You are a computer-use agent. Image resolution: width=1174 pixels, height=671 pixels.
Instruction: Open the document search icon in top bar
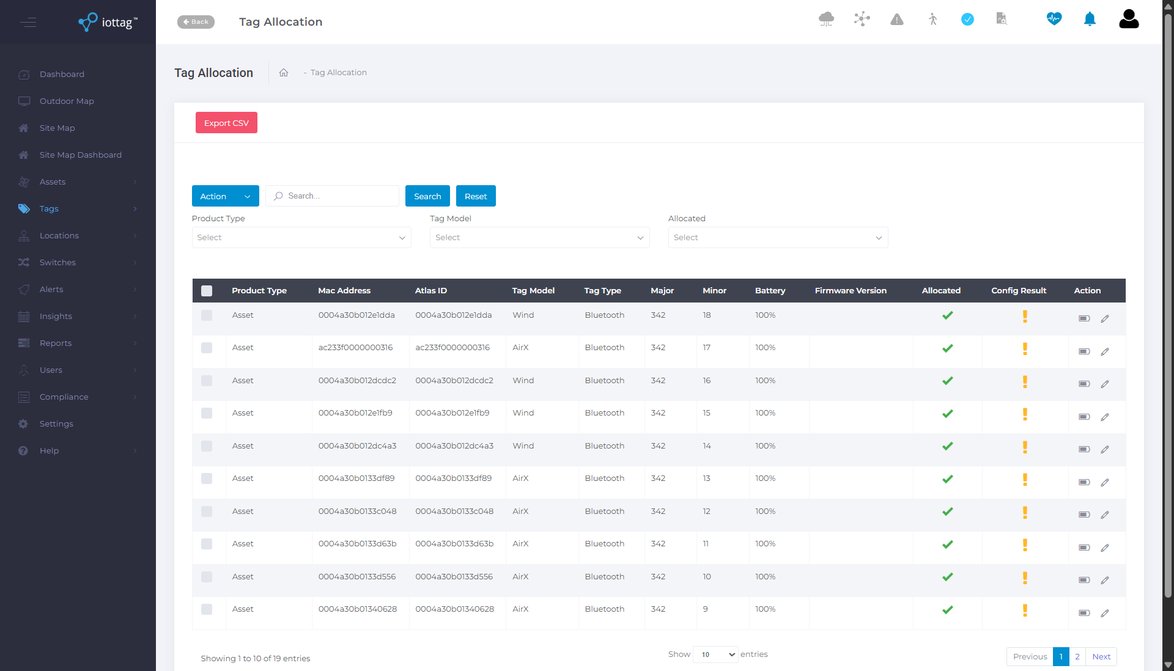pos(1002,19)
